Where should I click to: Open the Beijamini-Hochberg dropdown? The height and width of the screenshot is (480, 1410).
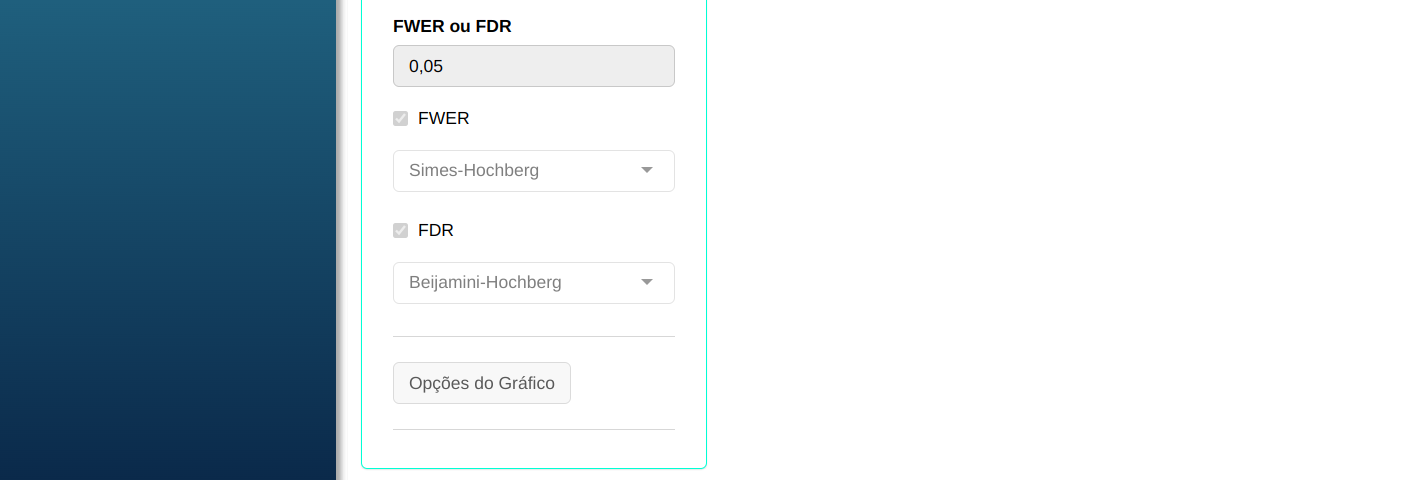click(x=533, y=283)
